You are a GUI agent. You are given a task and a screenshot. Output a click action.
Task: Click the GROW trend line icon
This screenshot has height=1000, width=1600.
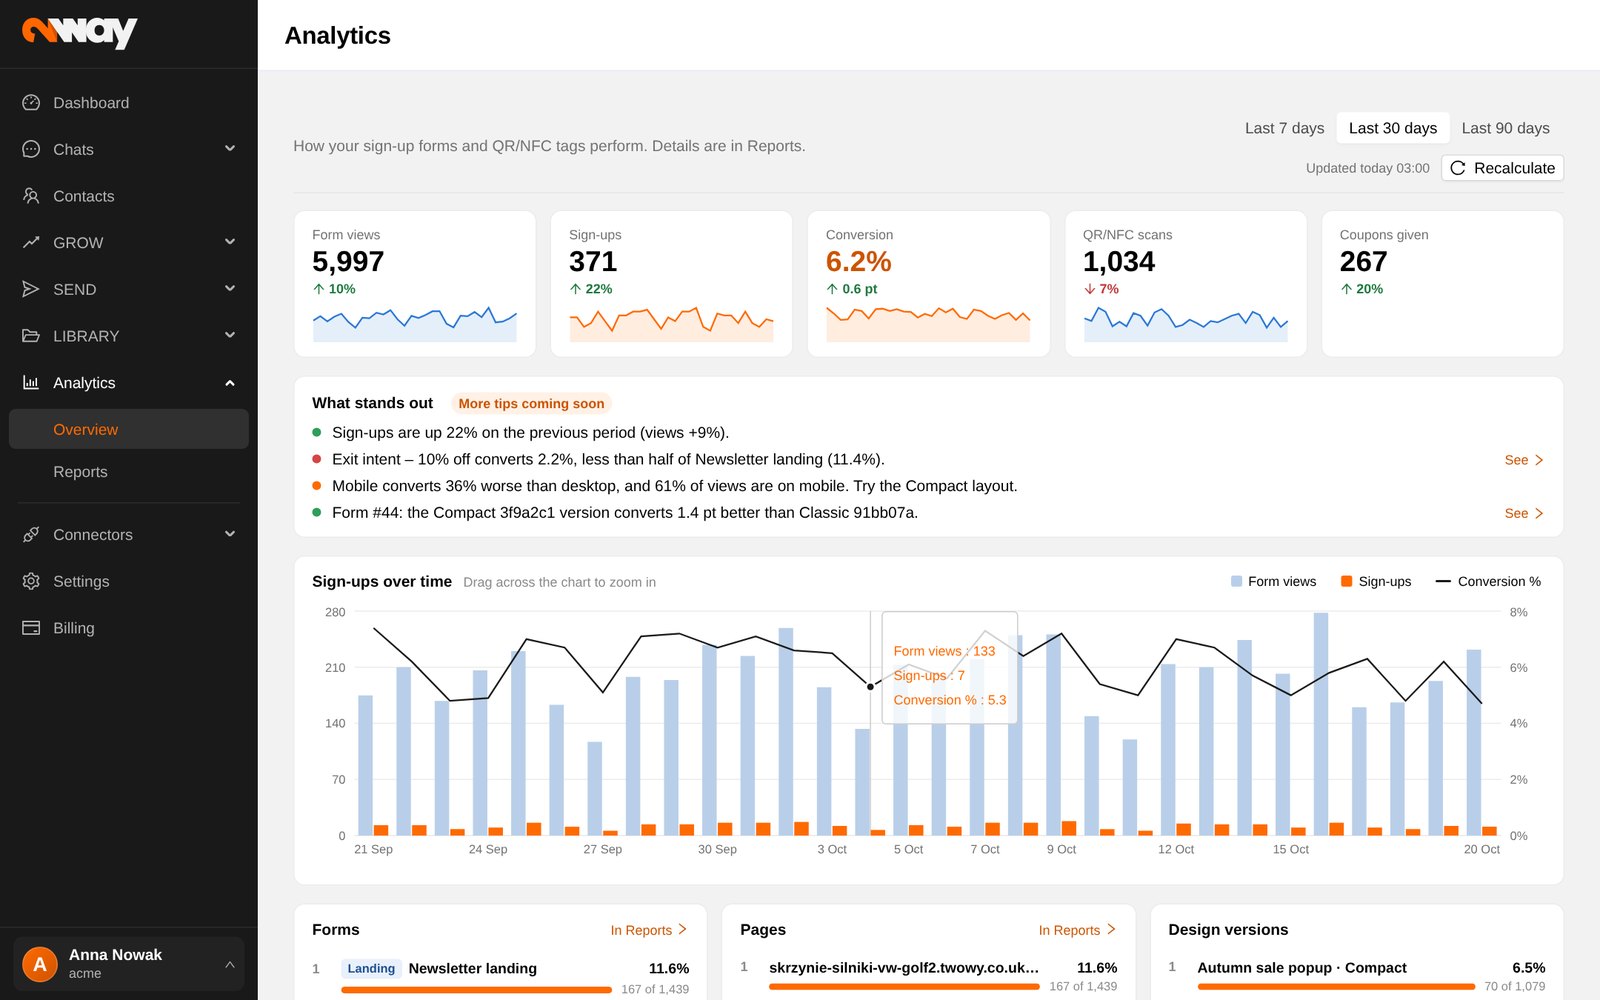(x=31, y=242)
